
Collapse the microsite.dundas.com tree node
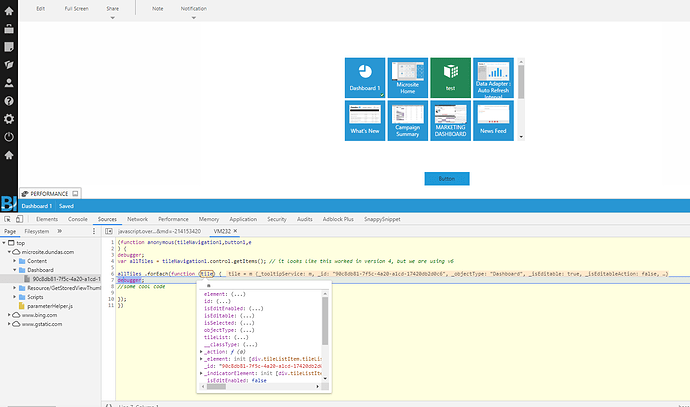[9, 252]
